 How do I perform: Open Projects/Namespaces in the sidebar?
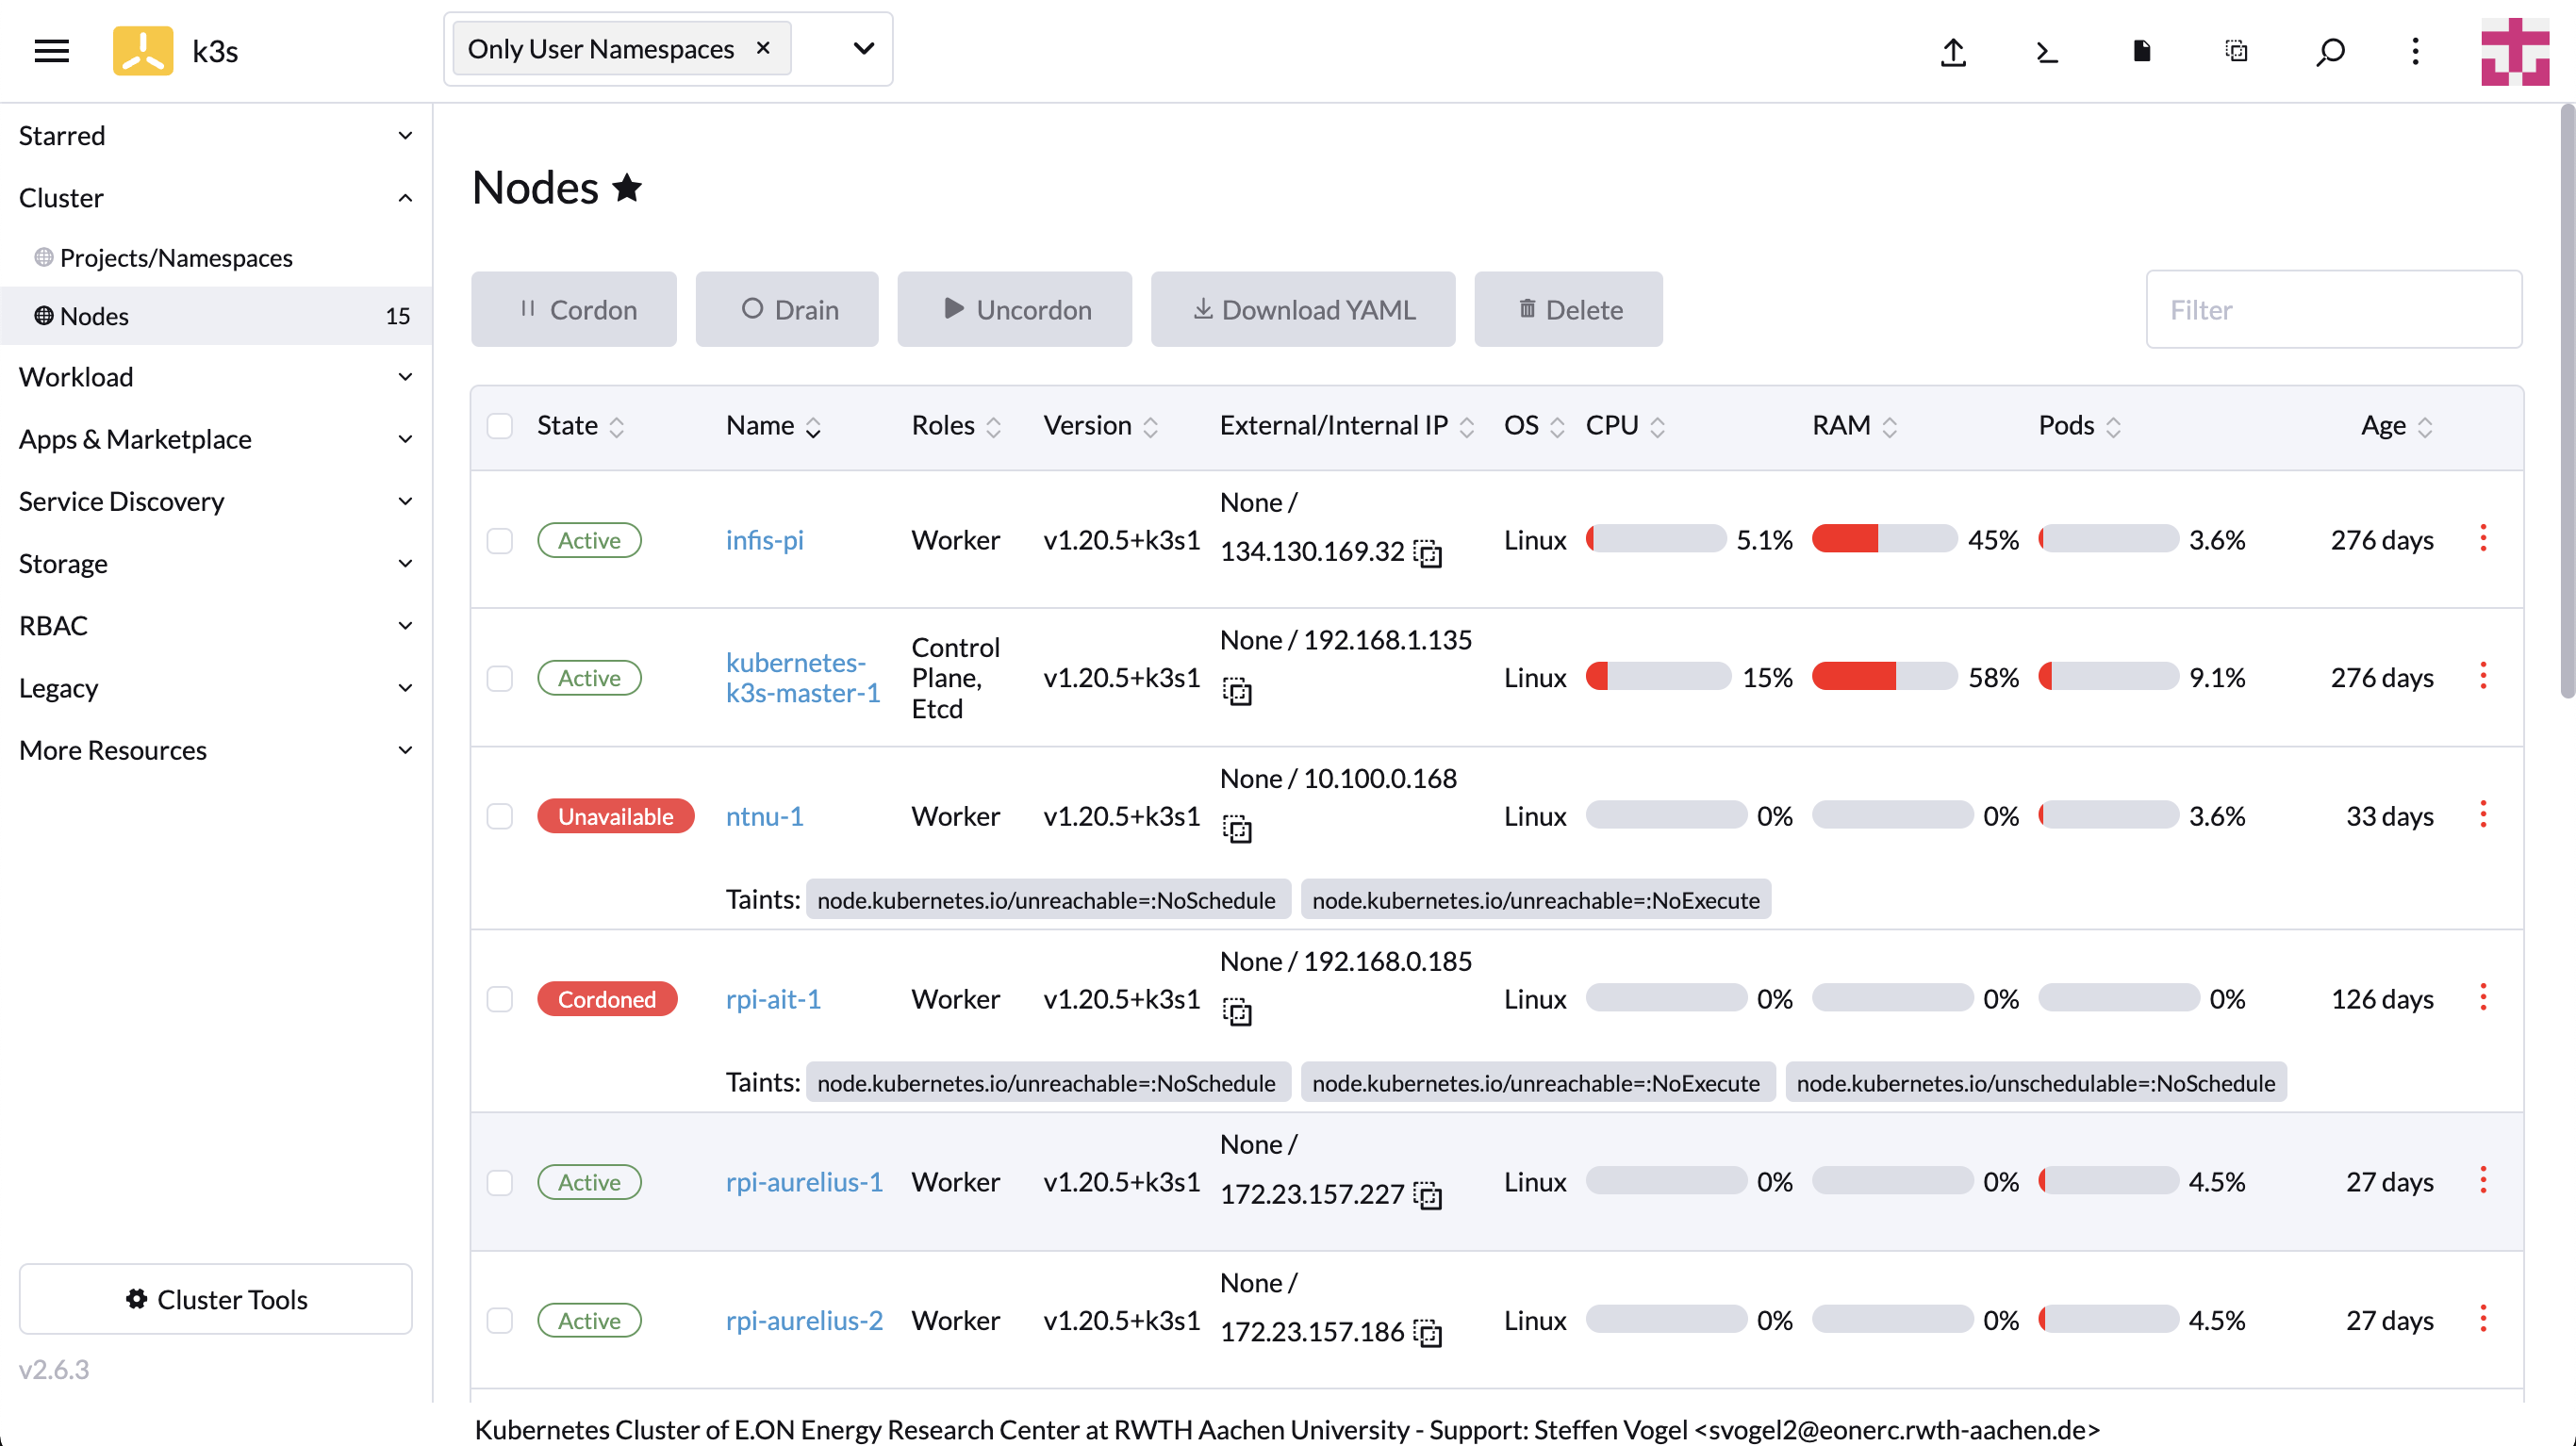pyautogui.click(x=216, y=257)
